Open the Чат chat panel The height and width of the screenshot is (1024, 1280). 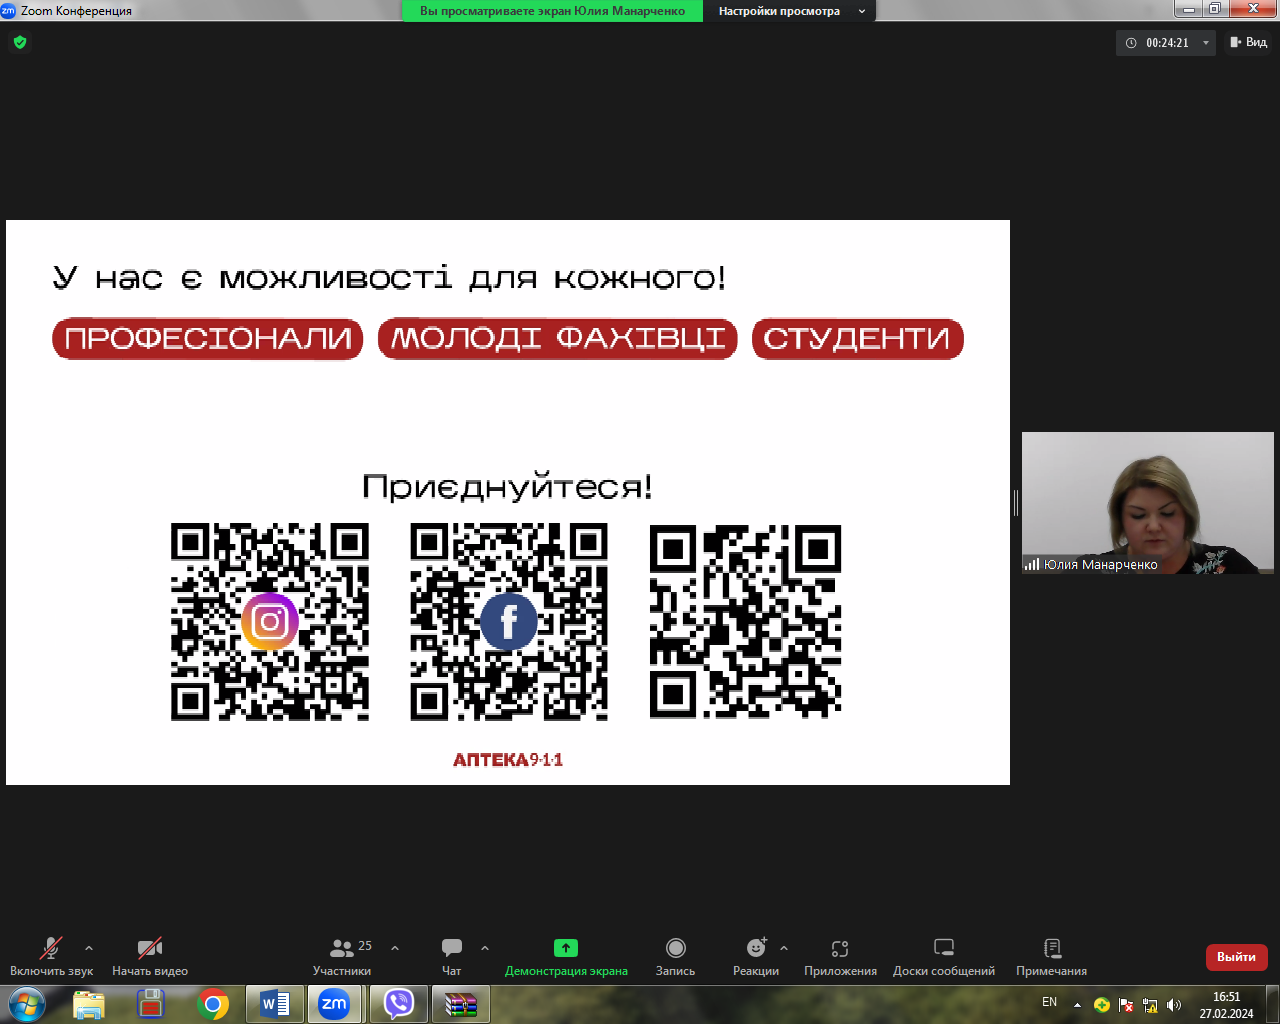(452, 956)
